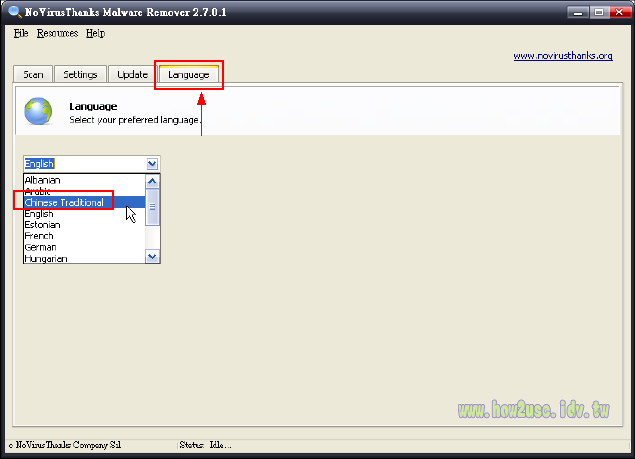
Task: Select French from the language list
Action: point(39,236)
